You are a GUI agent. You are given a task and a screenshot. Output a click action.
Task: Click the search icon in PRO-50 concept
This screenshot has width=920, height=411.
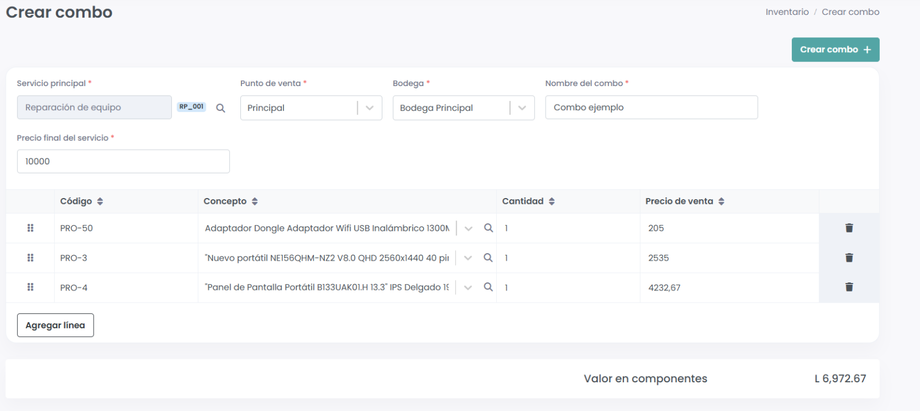point(488,228)
